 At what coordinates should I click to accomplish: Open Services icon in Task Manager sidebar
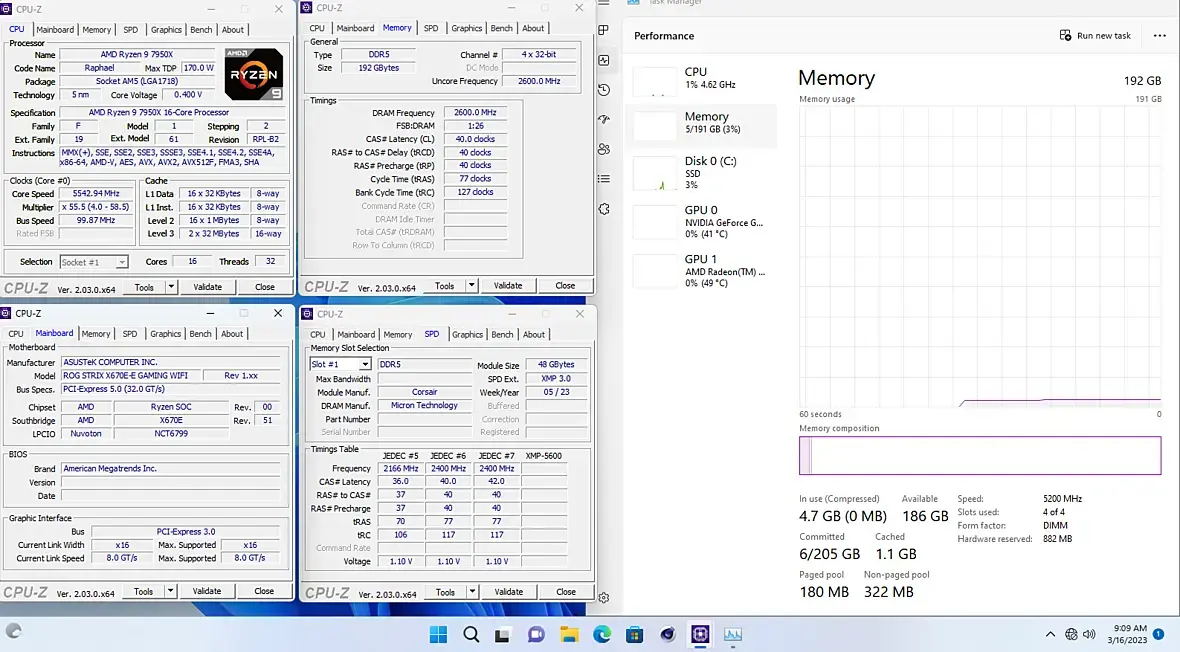(x=604, y=209)
